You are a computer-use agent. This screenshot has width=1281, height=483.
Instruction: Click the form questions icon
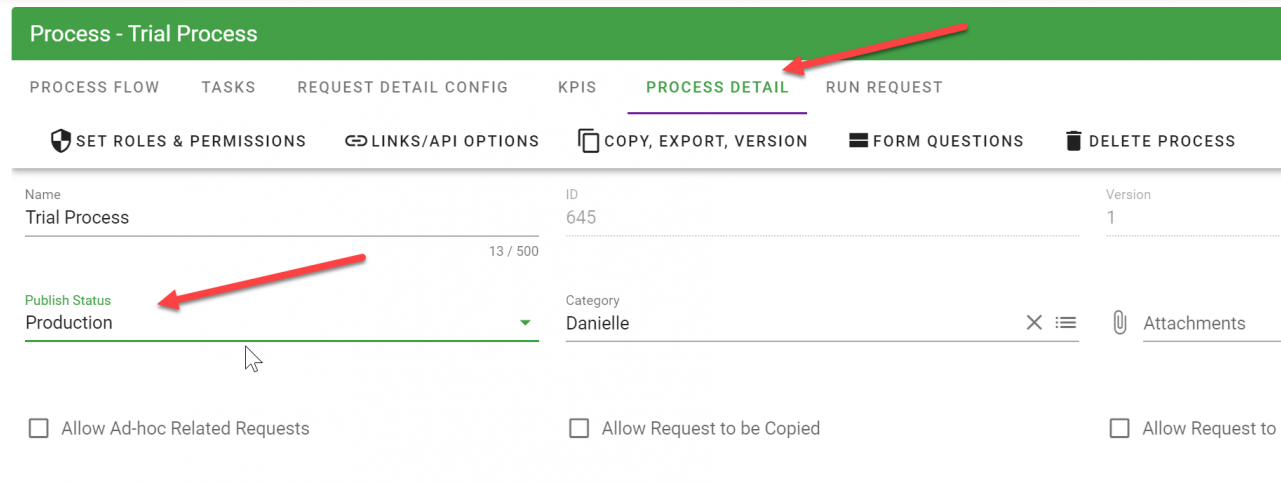857,141
